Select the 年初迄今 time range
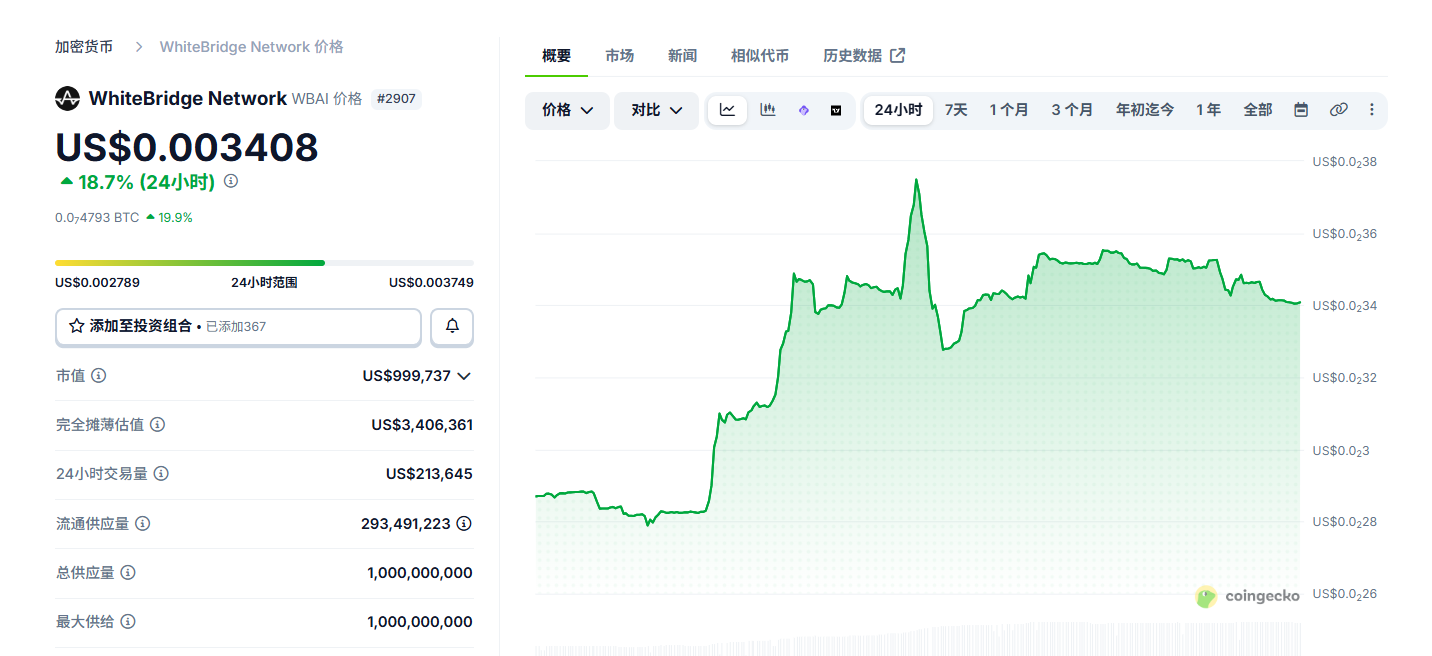 pos(1145,110)
